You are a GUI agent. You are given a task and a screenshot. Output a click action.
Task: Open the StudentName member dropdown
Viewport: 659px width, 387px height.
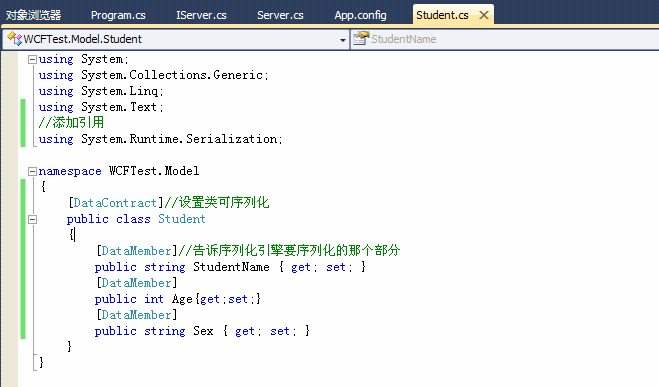(505, 39)
